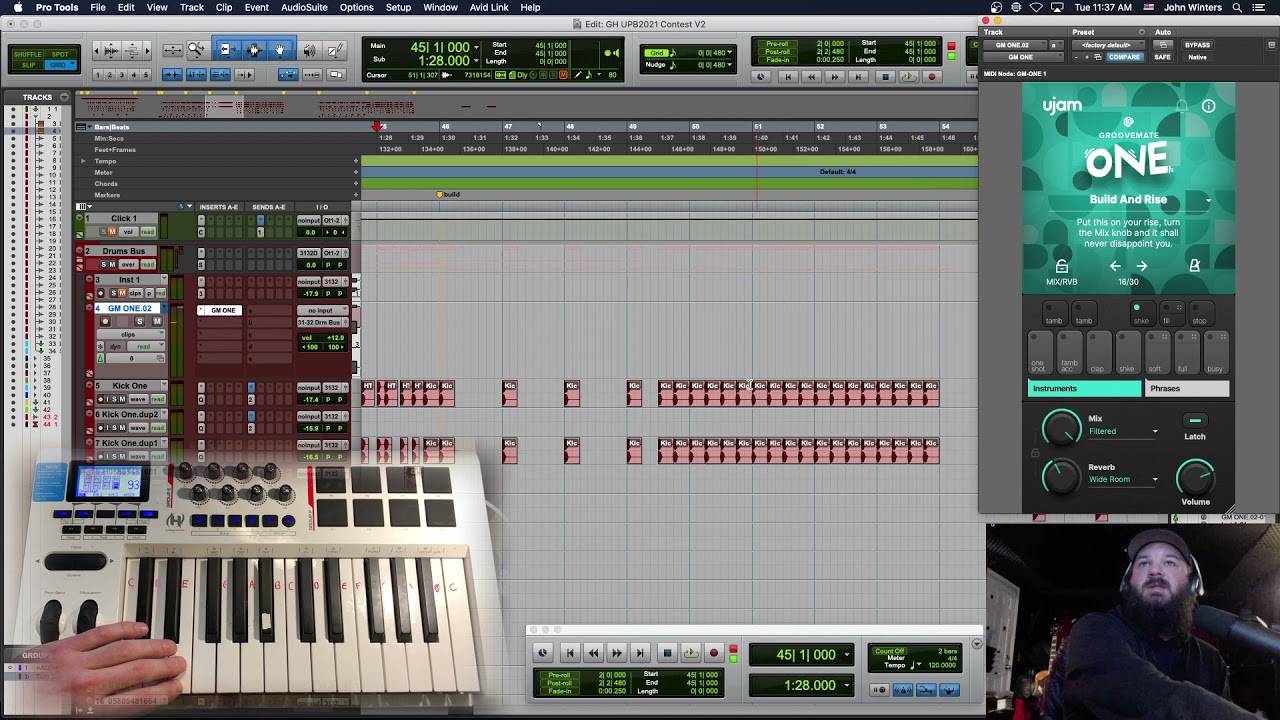Open the Groovemate ONE info icon

(1208, 106)
